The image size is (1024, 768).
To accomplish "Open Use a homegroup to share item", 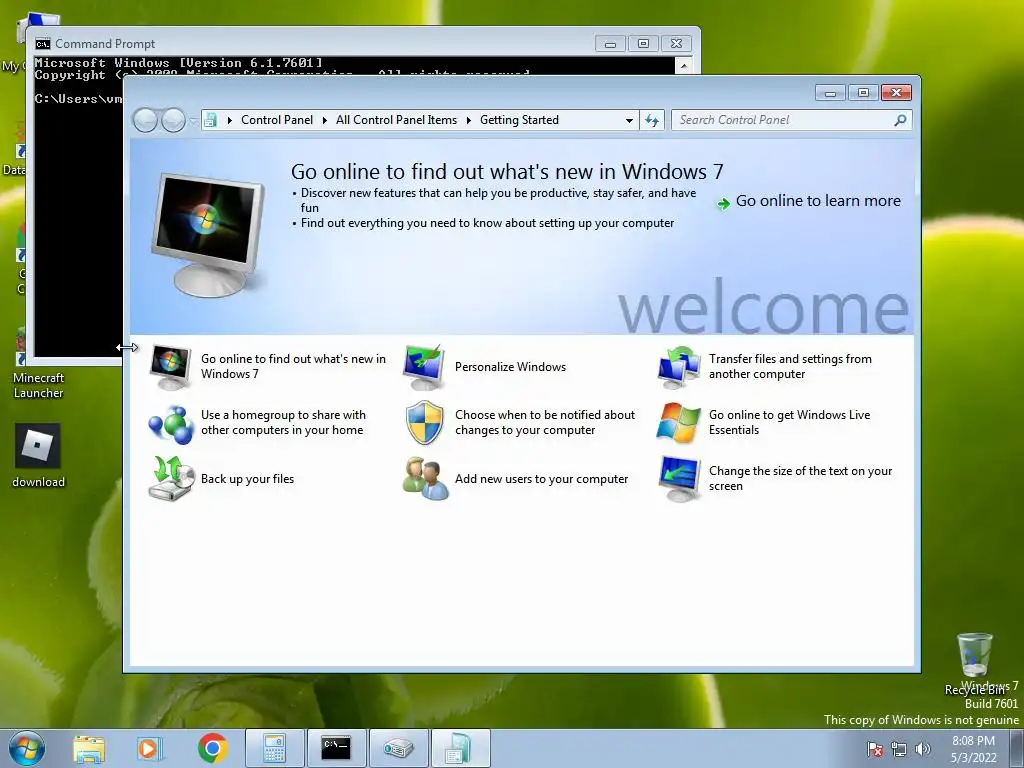I will [283, 423].
